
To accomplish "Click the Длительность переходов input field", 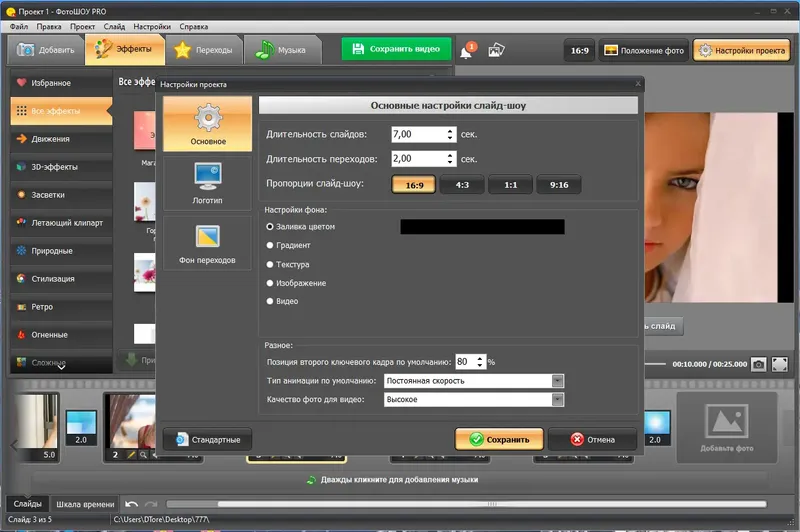I will pyautogui.click(x=418, y=159).
